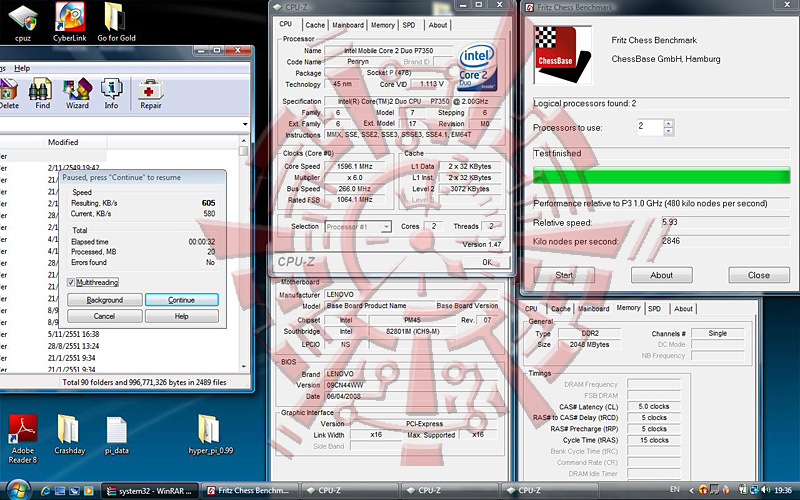This screenshot has height=500, width=800.
Task: Open the cpuz desktop shortcut
Action: coord(23,23)
